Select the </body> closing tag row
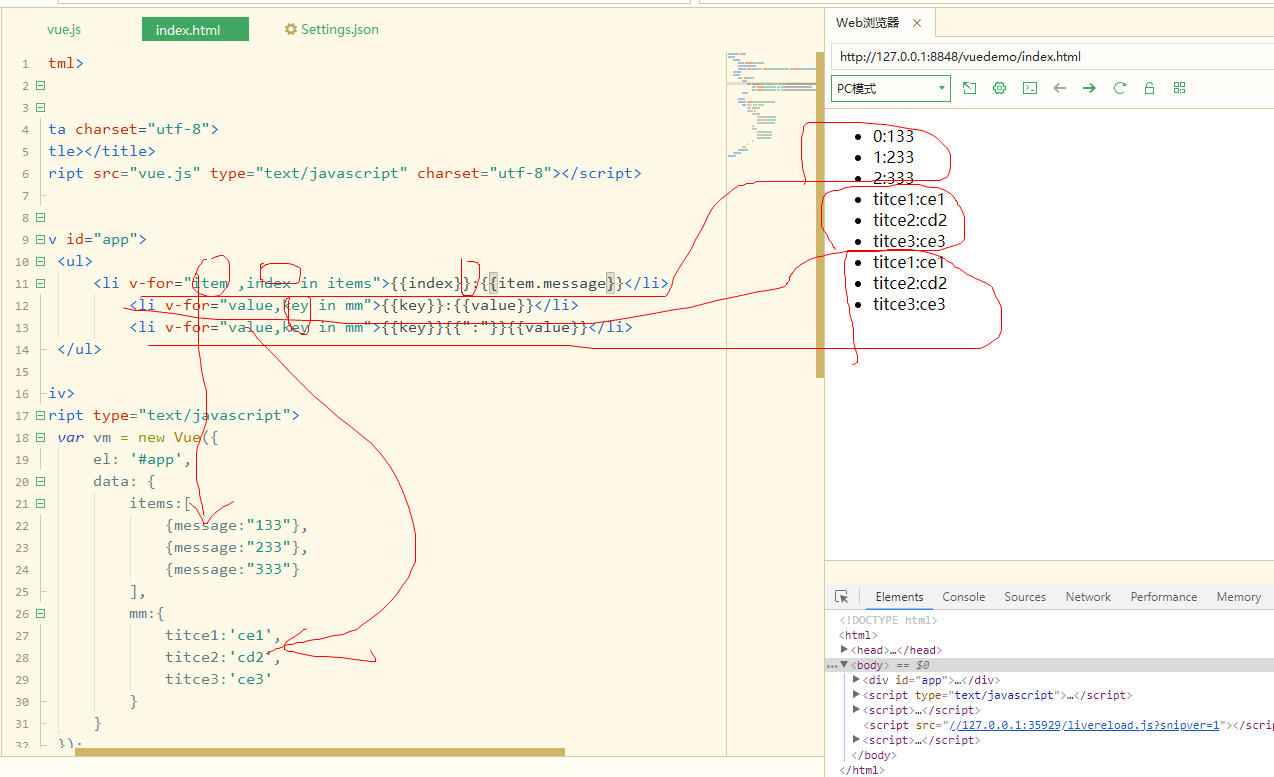1274x777 pixels. tap(873, 755)
